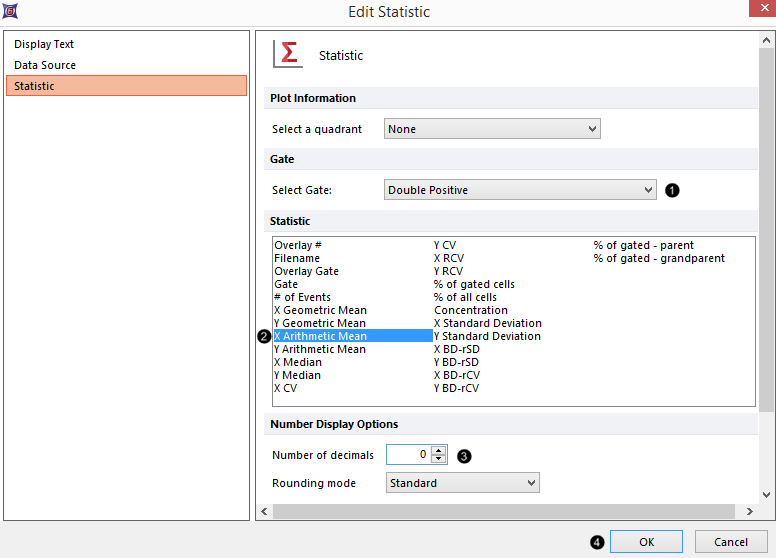Select Display Text in left panel
The image size is (776, 558).
[44, 44]
